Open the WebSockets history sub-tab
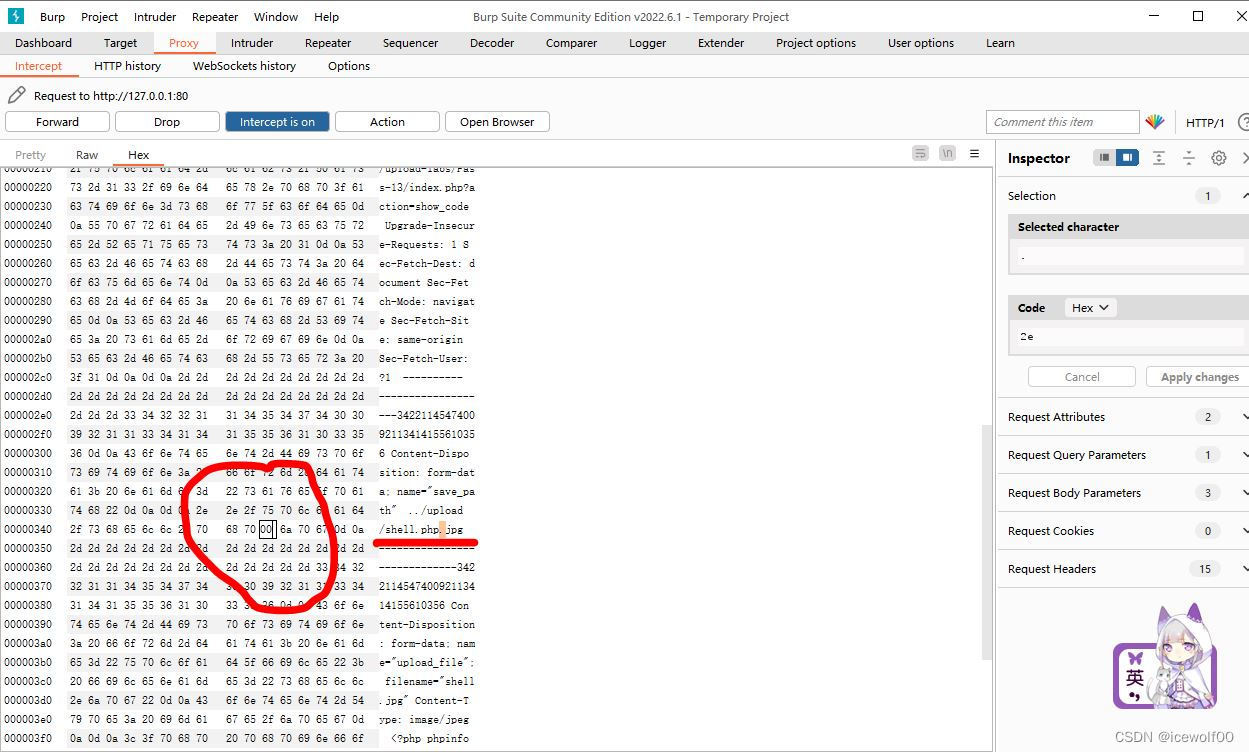 [244, 66]
